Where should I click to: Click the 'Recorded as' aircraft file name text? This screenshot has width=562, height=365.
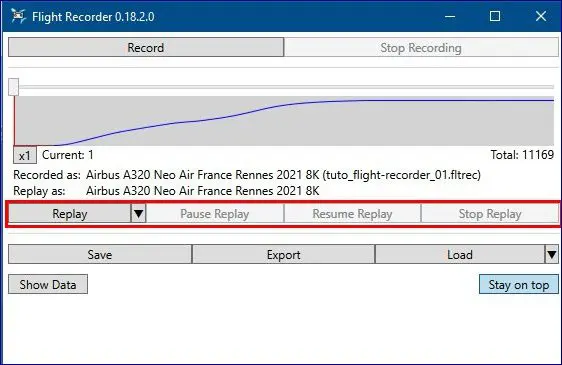[283, 175]
